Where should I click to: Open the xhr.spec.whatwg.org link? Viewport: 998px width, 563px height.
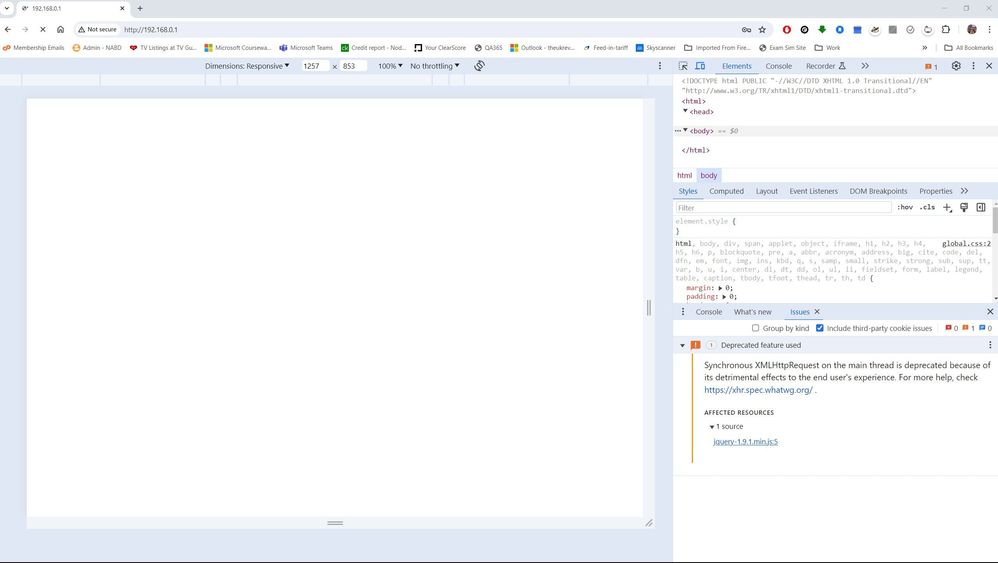[758, 390]
